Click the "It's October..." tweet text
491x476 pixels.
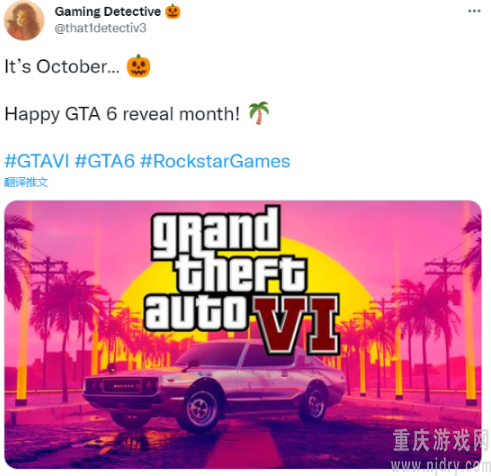coord(62,66)
